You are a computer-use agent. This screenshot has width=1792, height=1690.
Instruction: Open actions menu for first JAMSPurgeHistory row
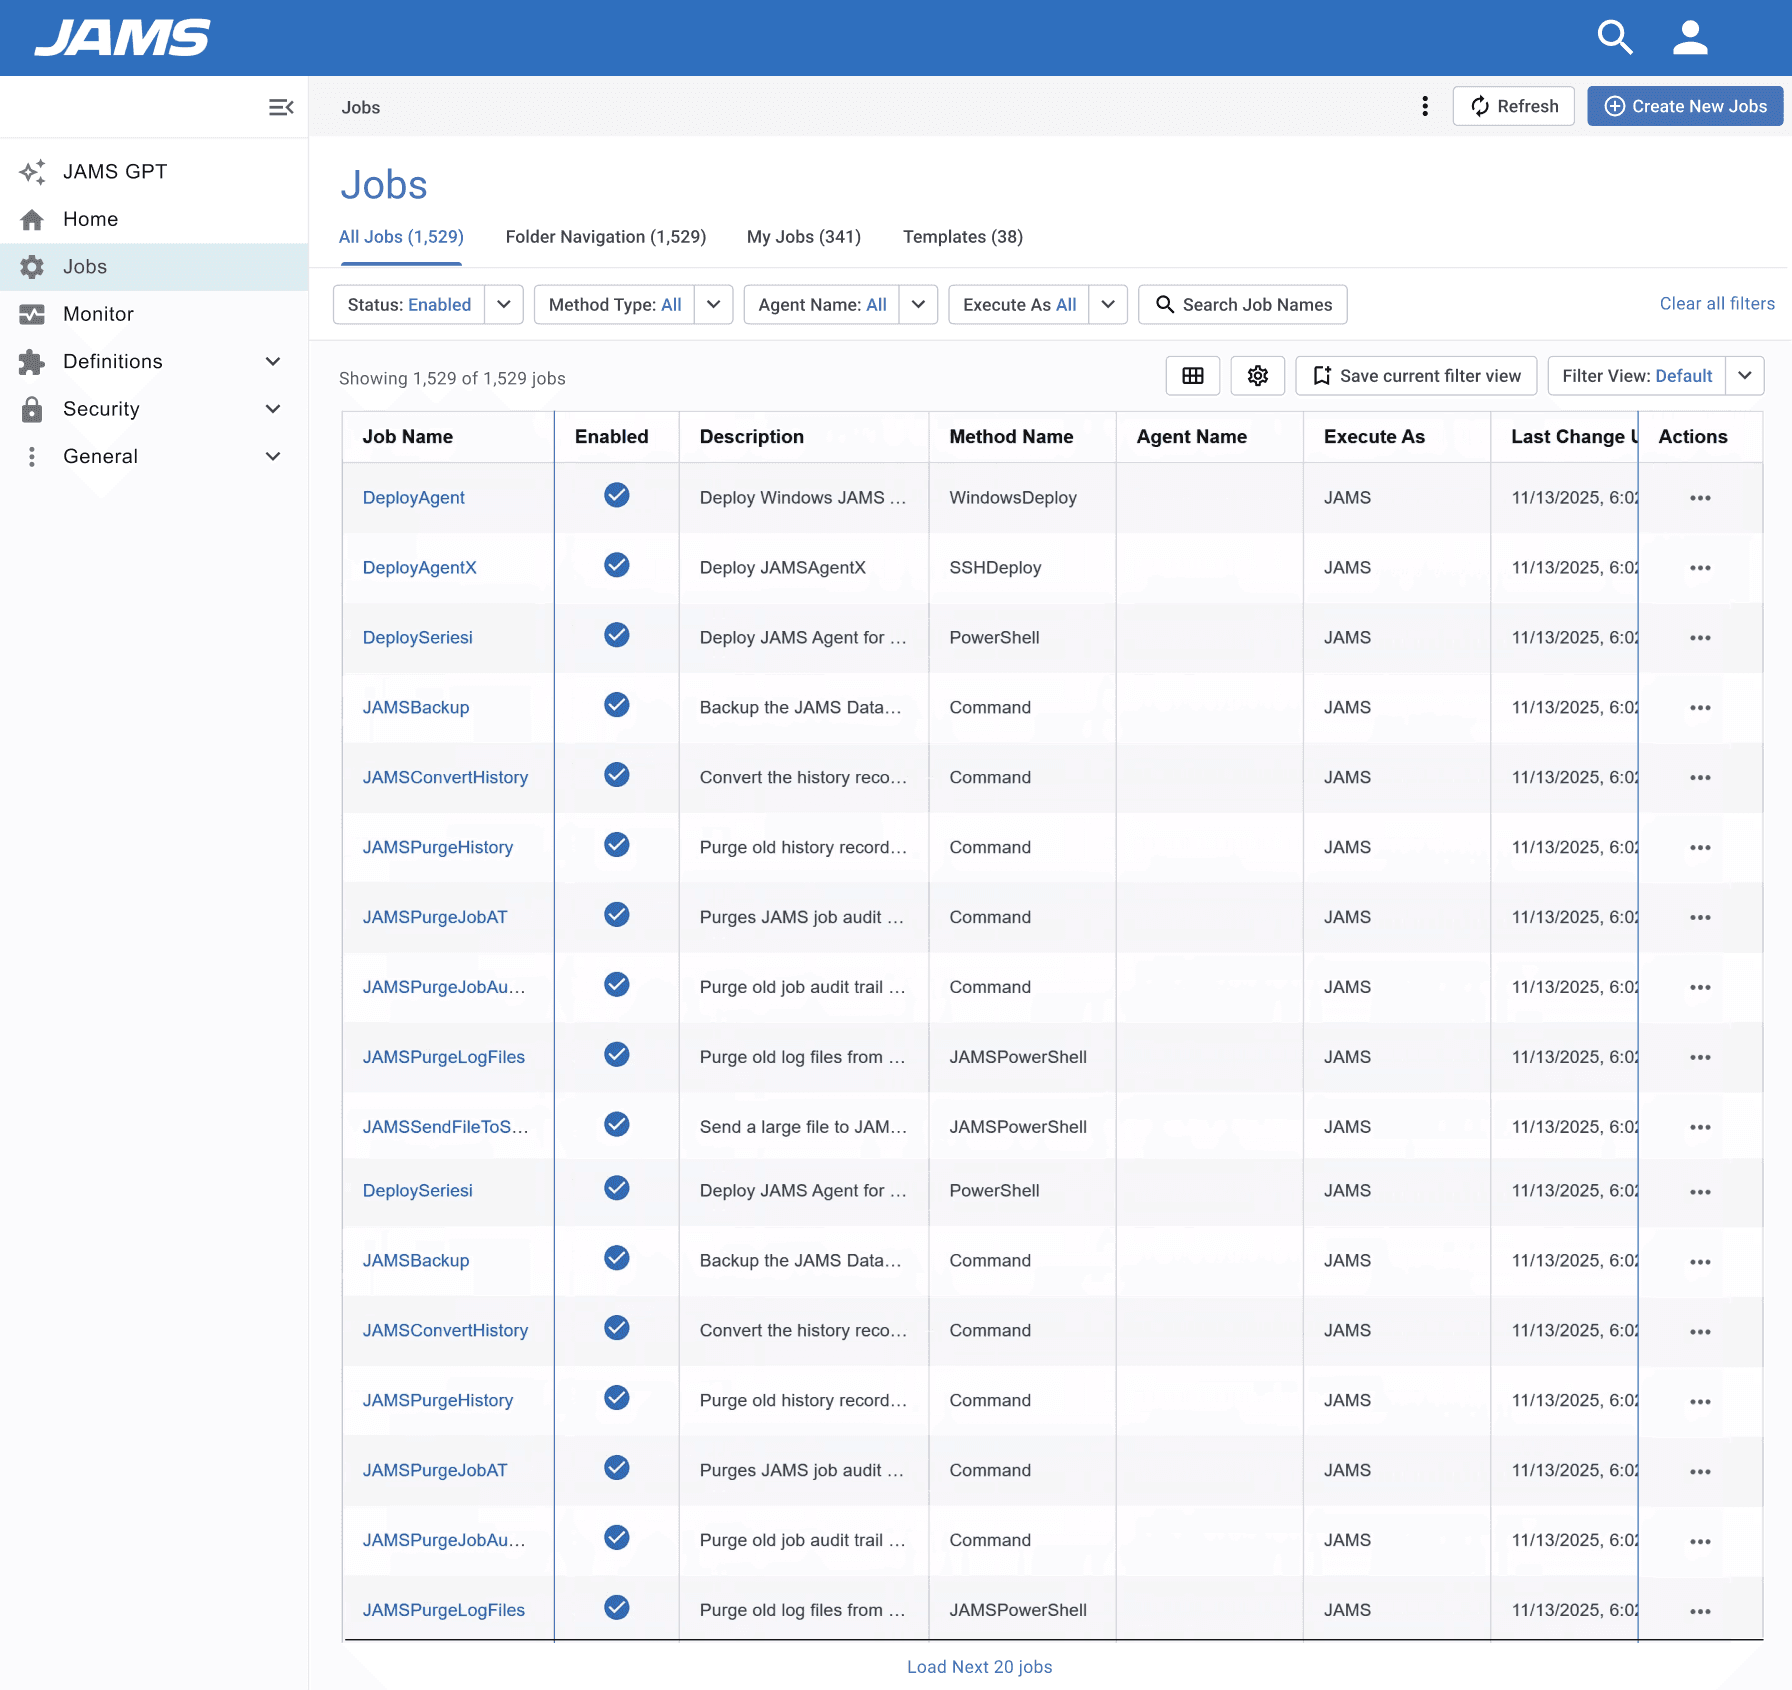[x=1700, y=848]
